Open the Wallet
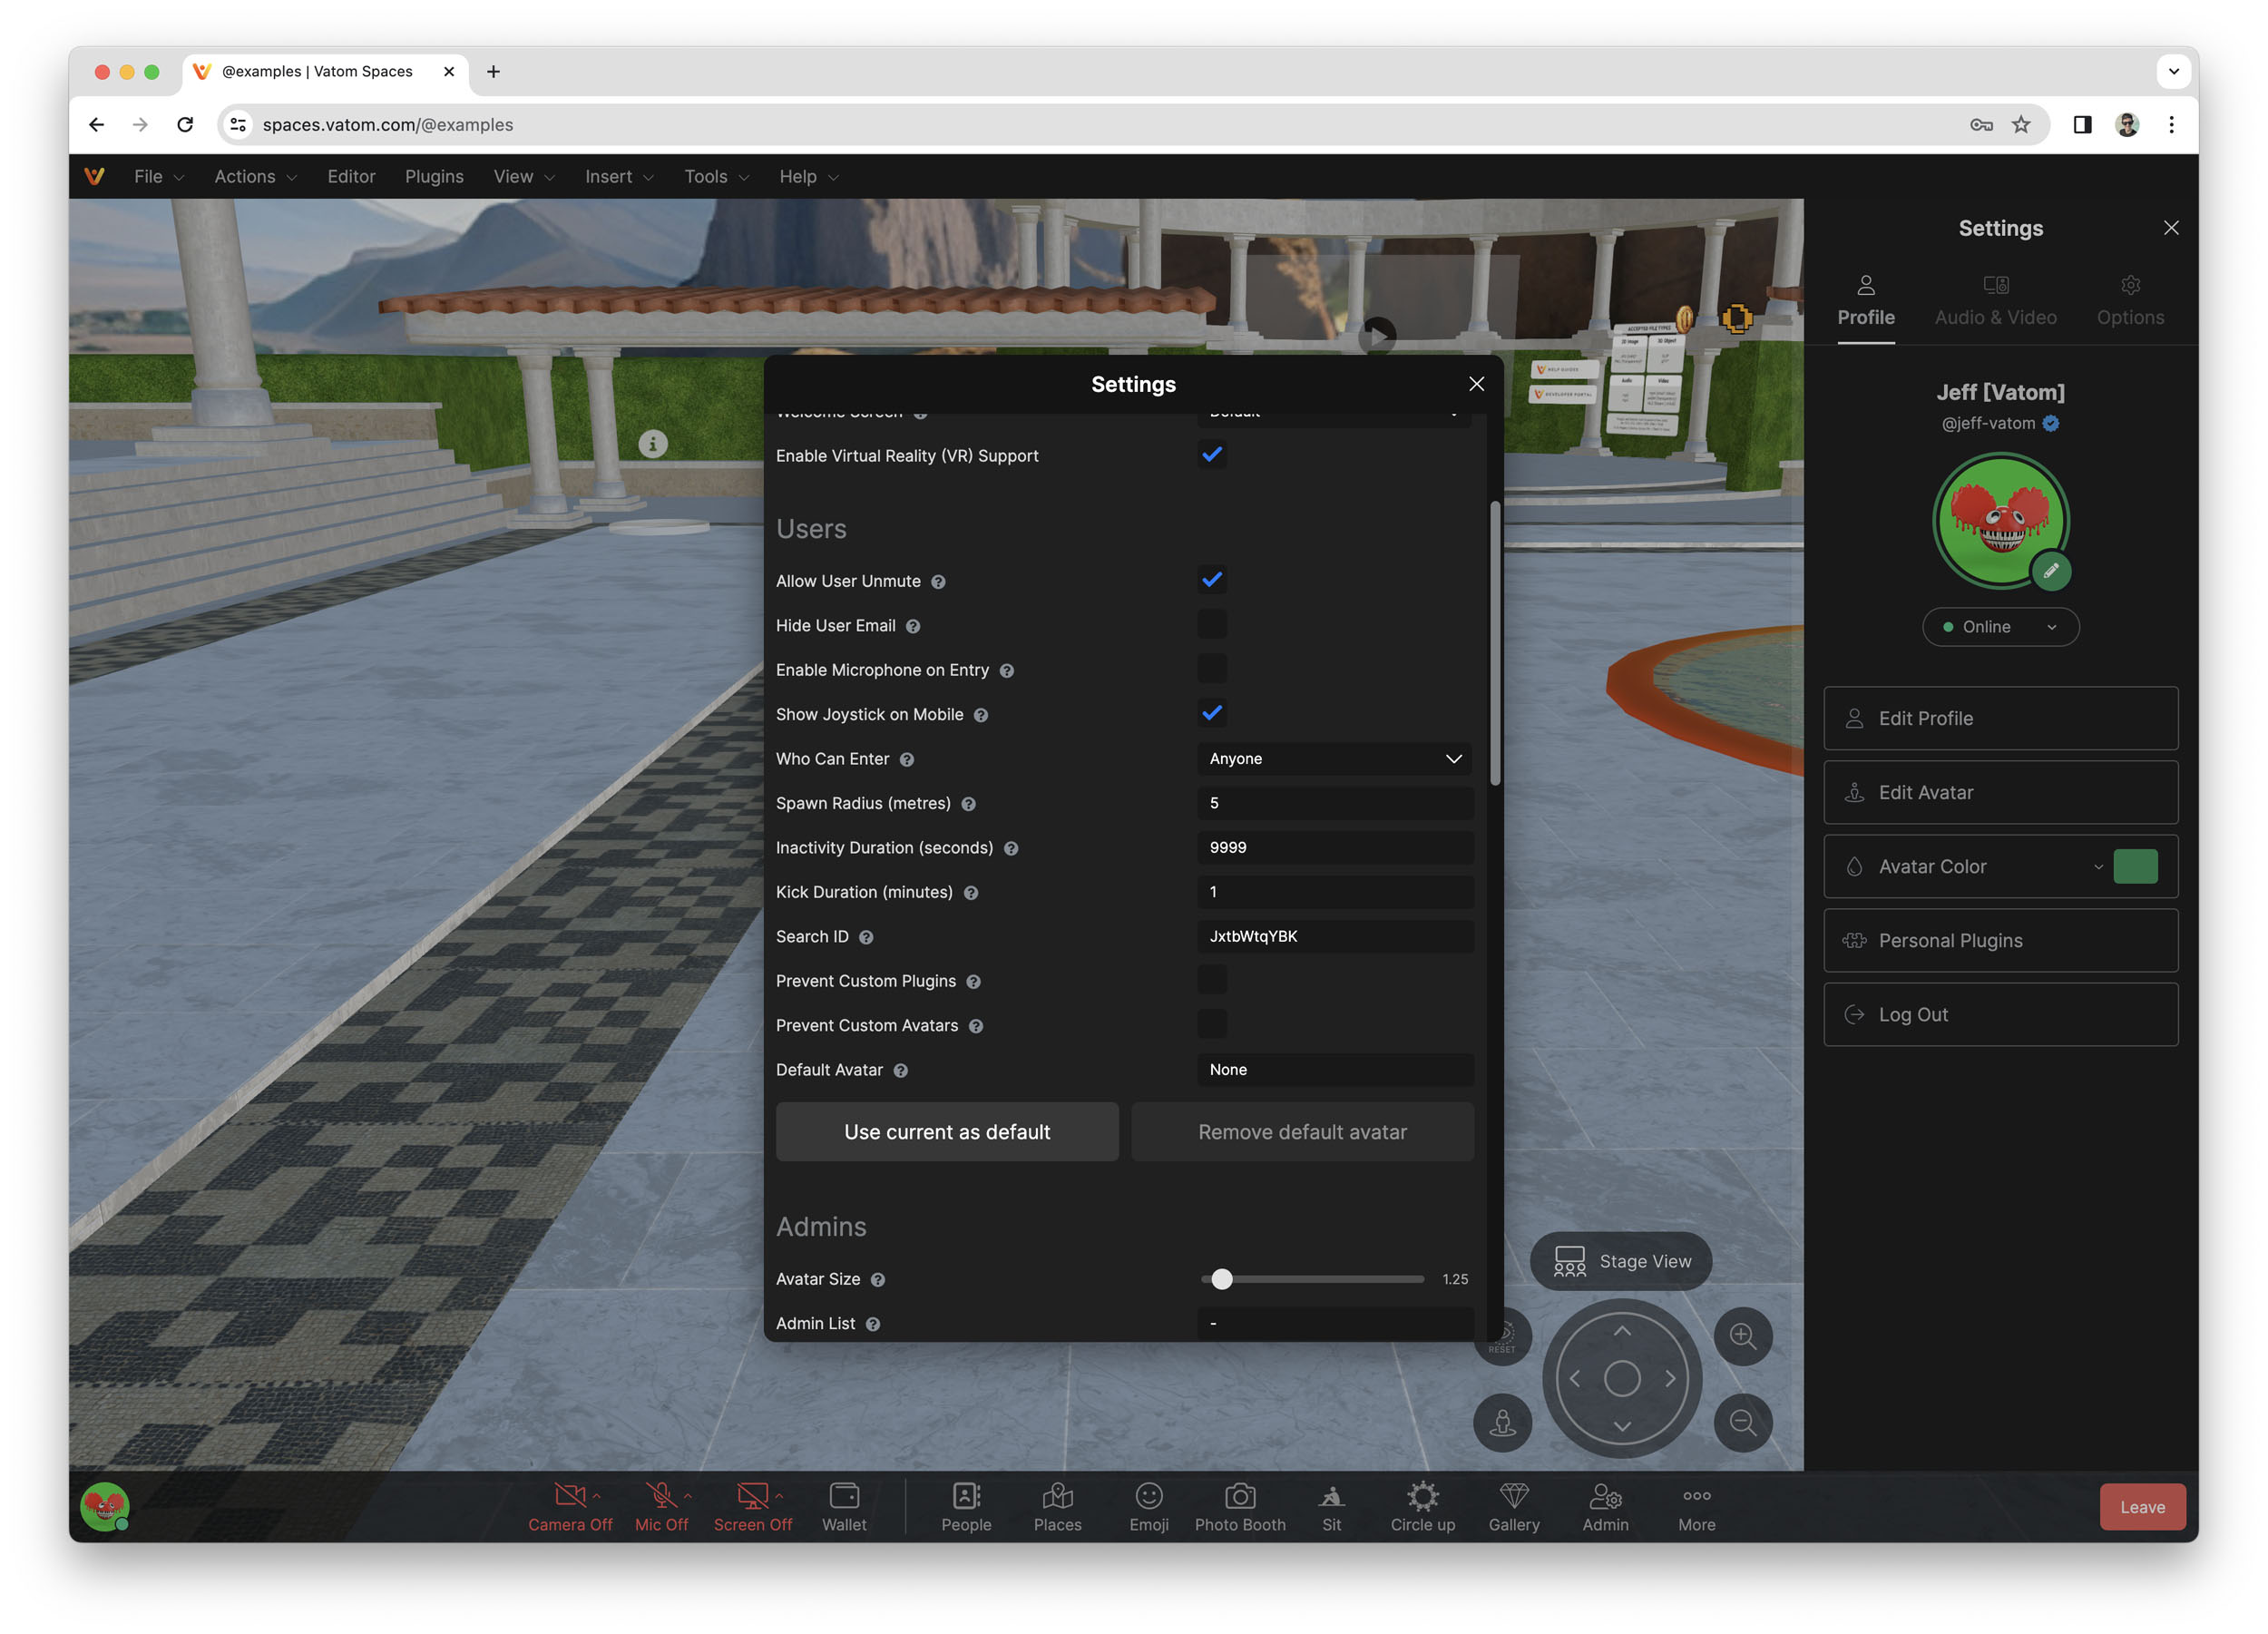Screen dimensions: 2268x1634 (844, 1506)
